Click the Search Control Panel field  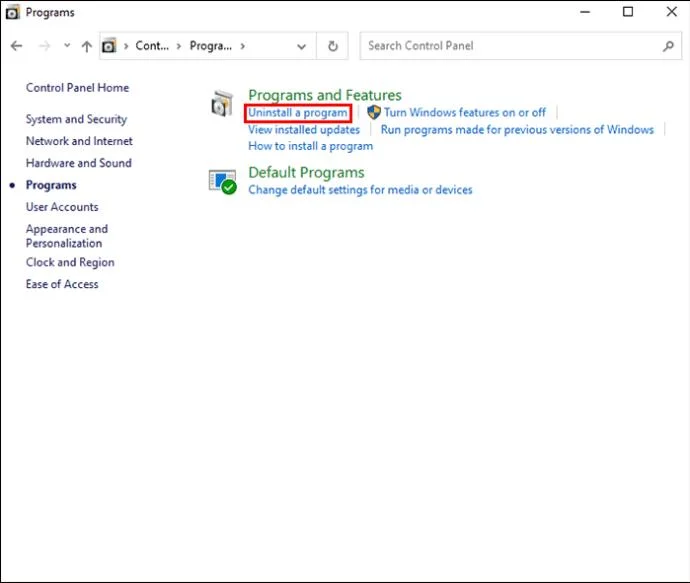pos(521,46)
